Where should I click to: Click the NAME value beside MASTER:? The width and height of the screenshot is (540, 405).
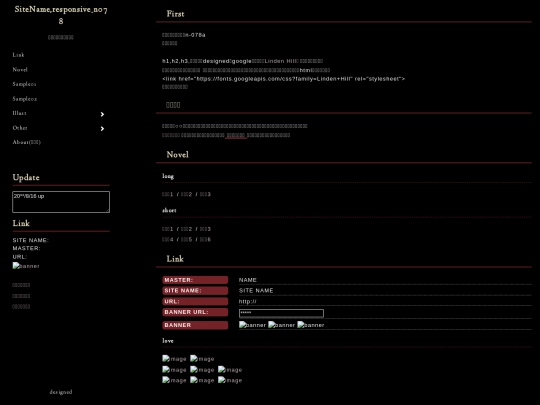[248, 280]
